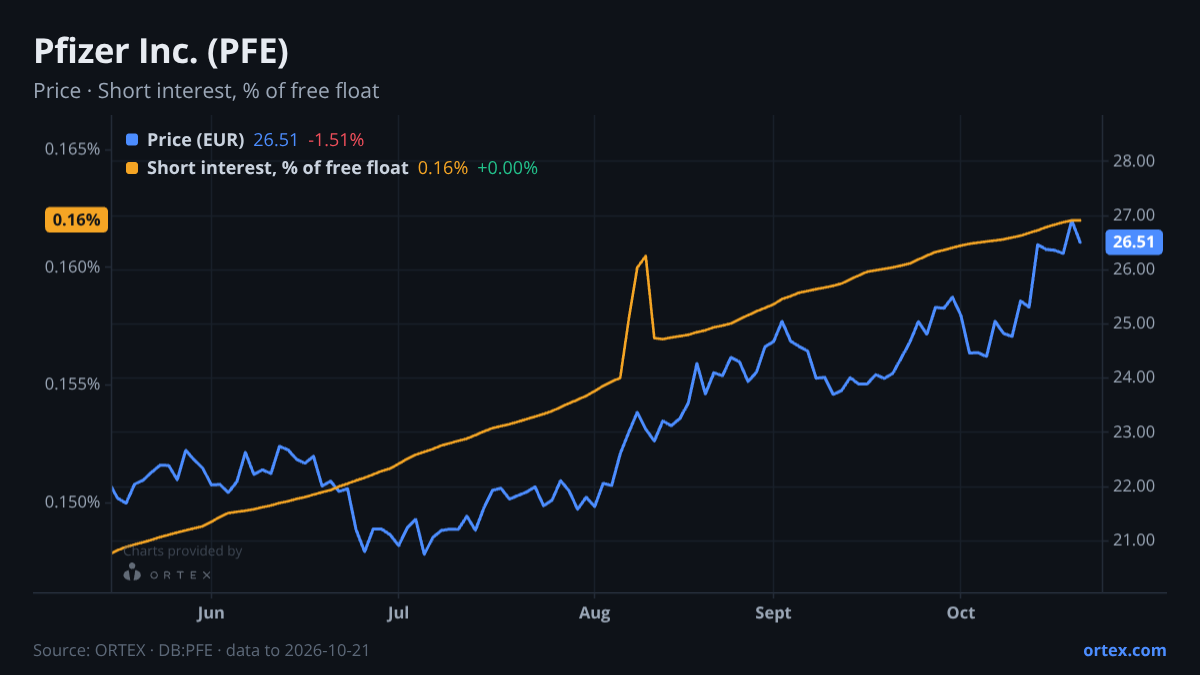Click the Jul x-axis label
The height and width of the screenshot is (675, 1200).
(x=398, y=612)
